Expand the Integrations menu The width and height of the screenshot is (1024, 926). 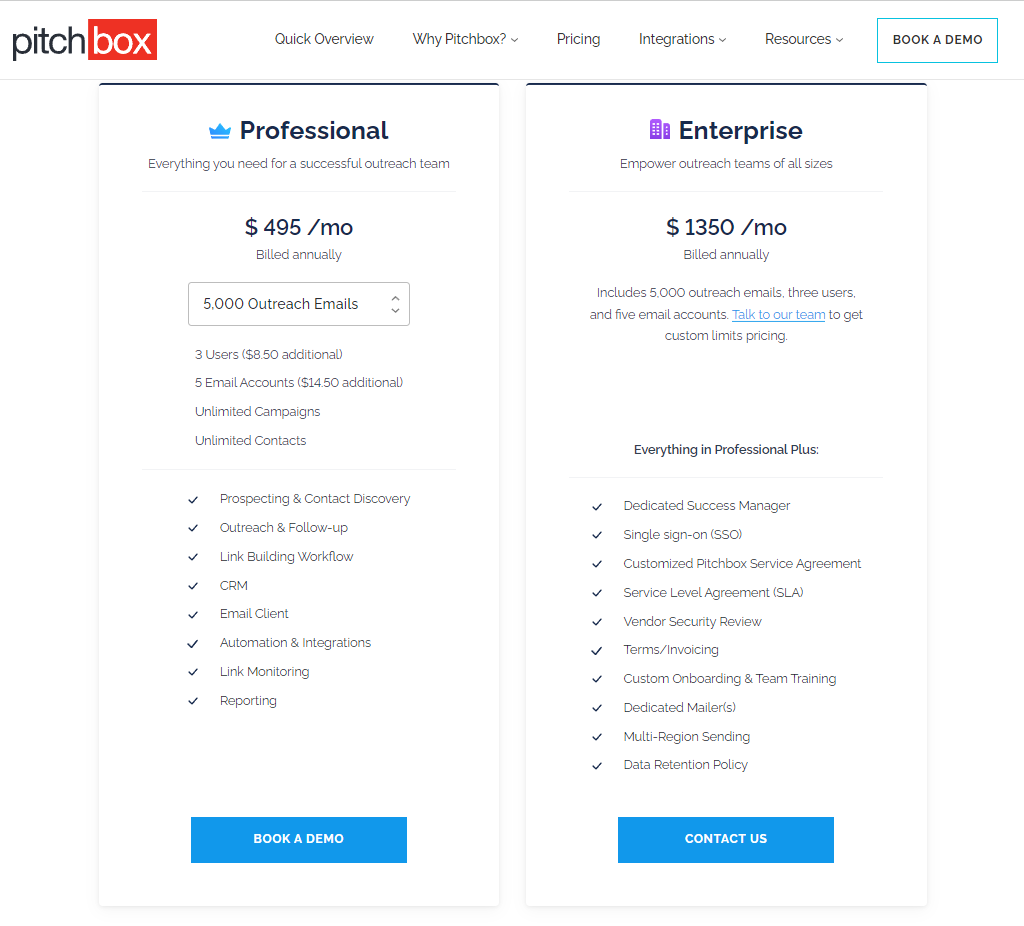point(682,39)
